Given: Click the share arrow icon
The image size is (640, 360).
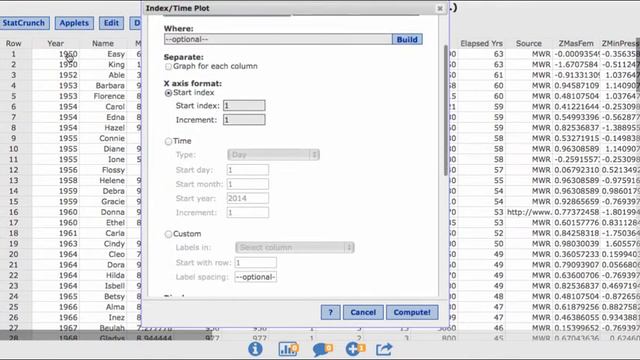Looking at the screenshot, I should click(x=384, y=349).
